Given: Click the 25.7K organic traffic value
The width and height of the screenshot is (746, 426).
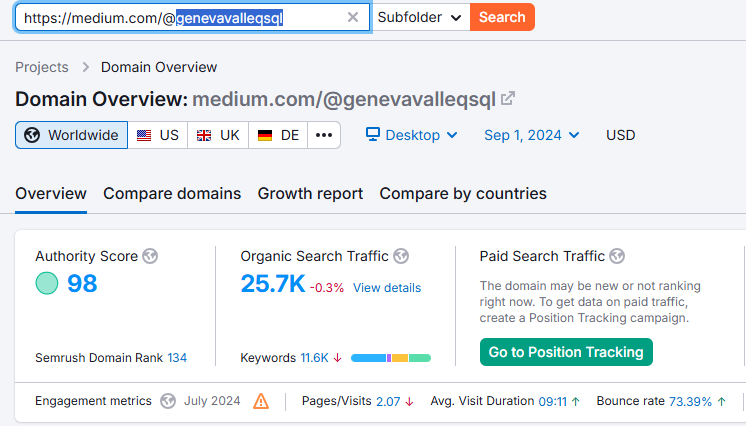Looking at the screenshot, I should click(x=273, y=284).
